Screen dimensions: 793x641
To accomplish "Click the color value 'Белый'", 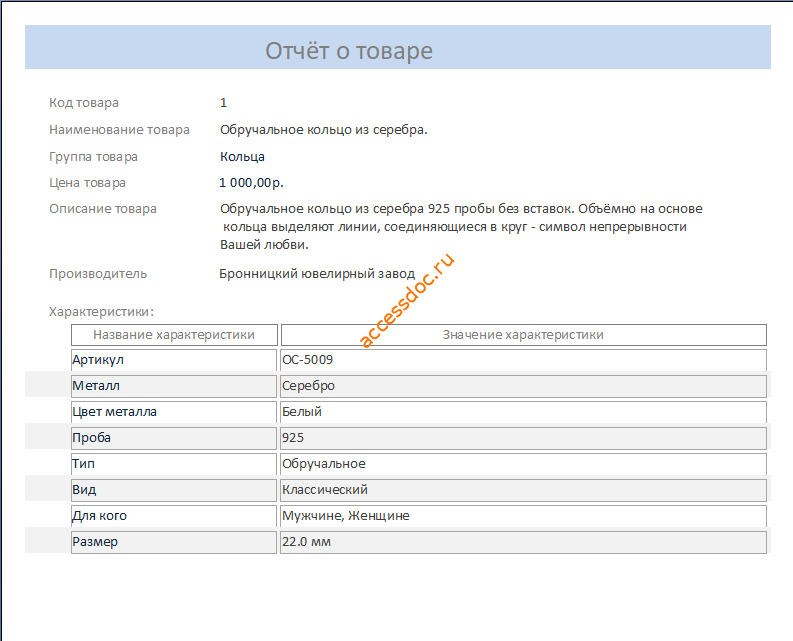I will coord(523,412).
